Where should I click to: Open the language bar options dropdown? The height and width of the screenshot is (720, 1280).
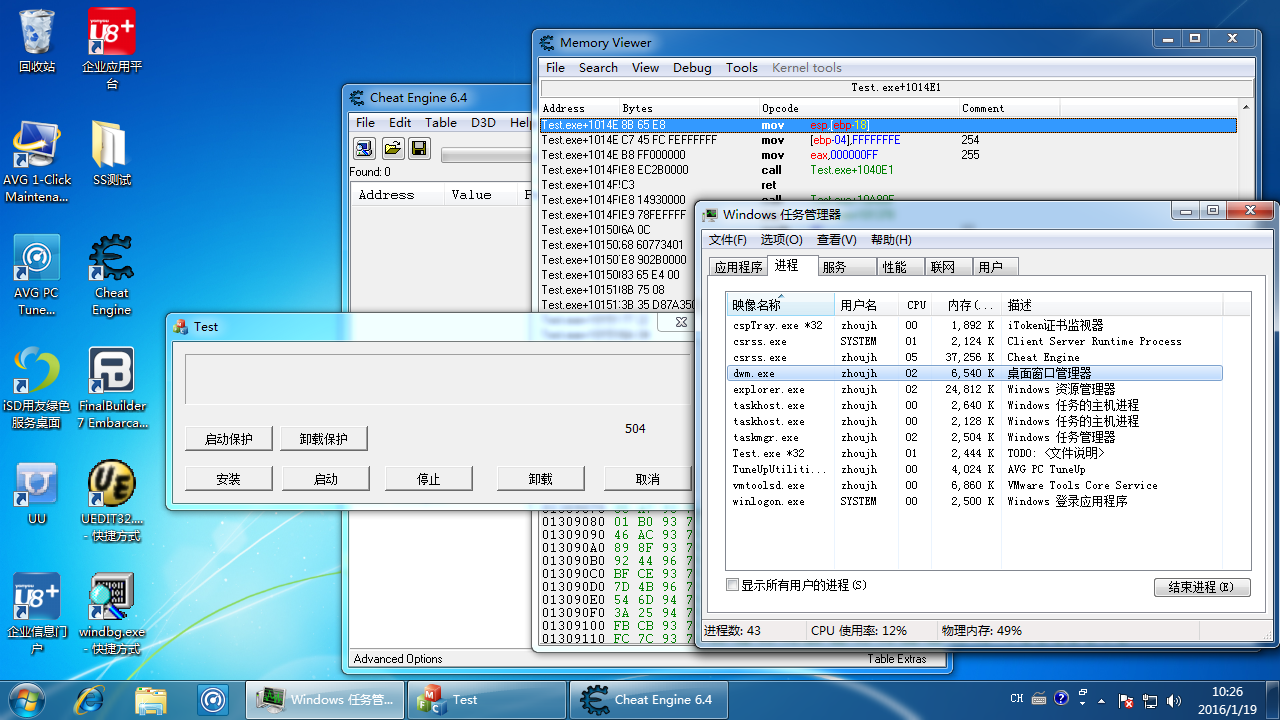[x=1080, y=703]
